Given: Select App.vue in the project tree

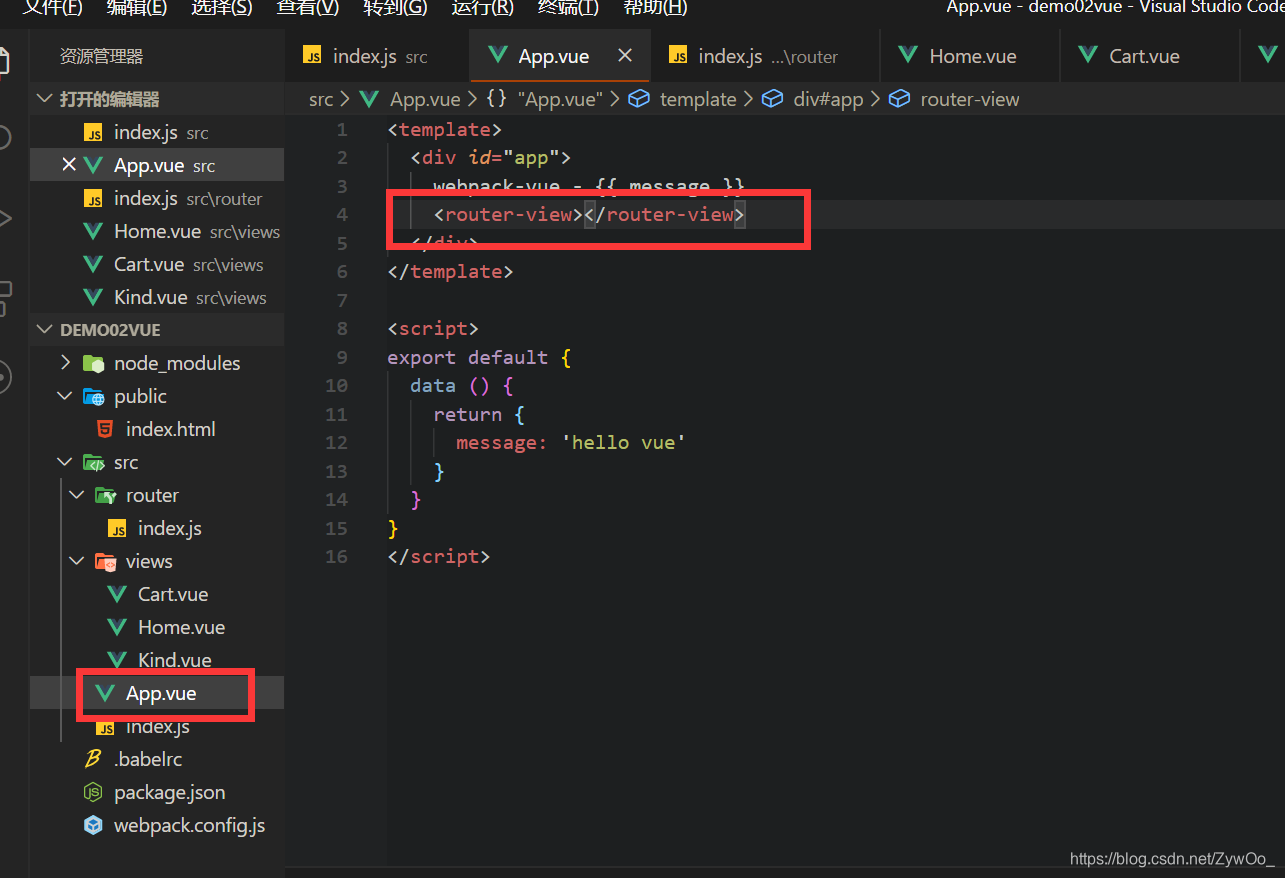Looking at the screenshot, I should point(157,693).
